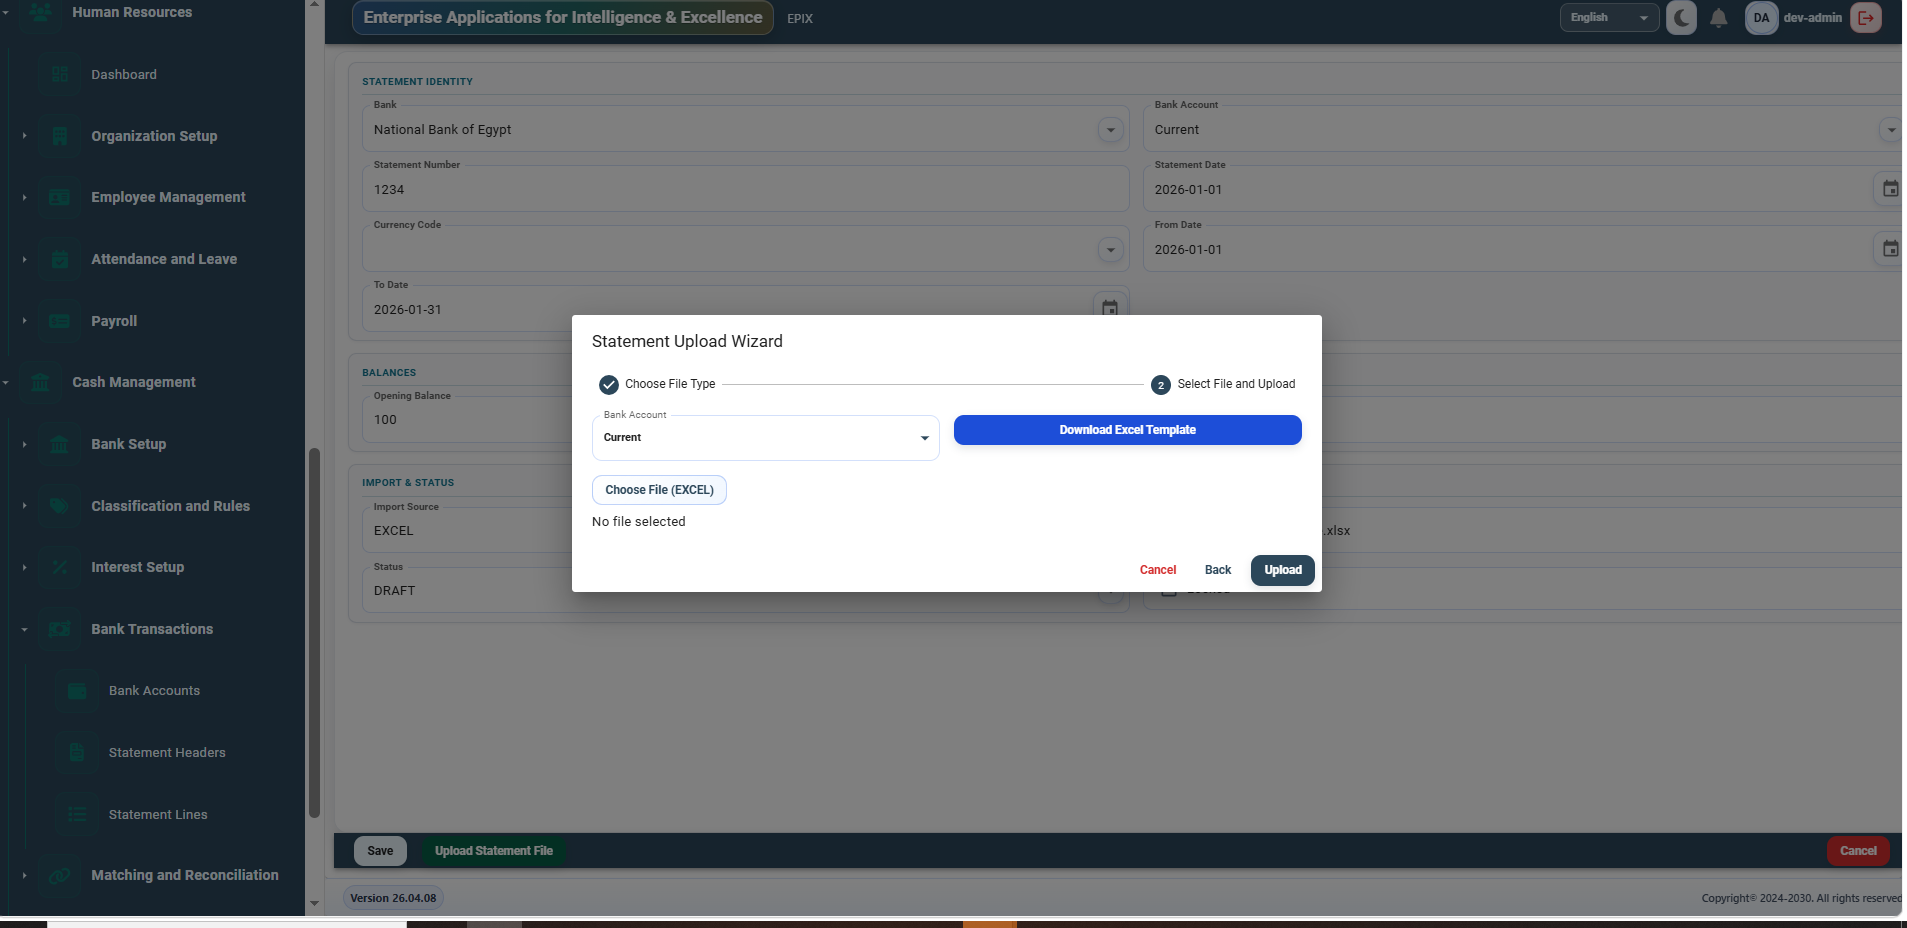Click the Interest Setup percent icon
This screenshot has height=928, width=1907.
click(x=60, y=567)
